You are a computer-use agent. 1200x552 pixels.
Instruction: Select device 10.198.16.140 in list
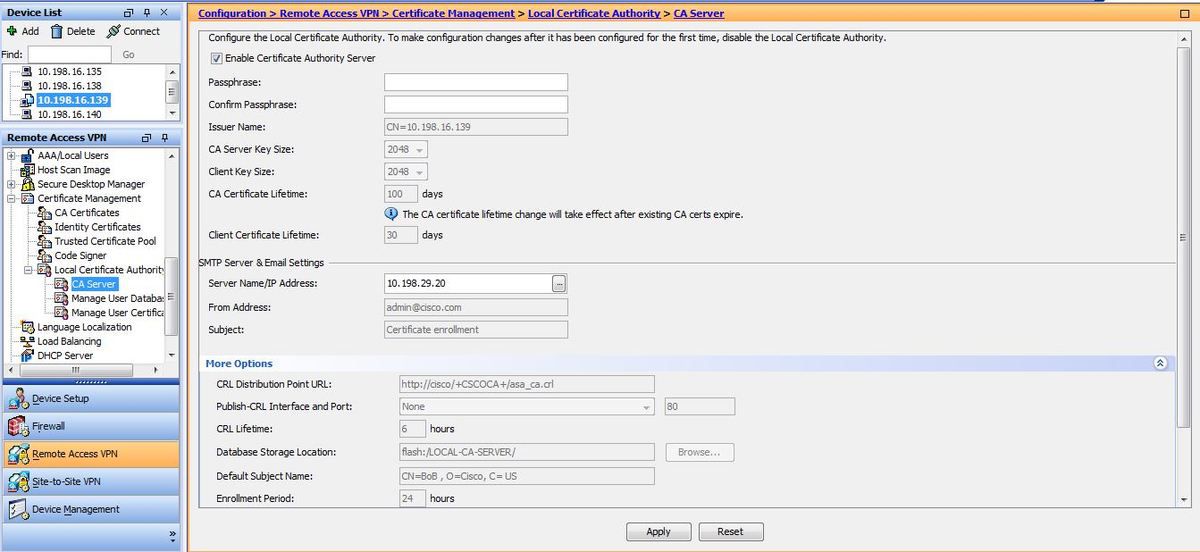(69, 114)
